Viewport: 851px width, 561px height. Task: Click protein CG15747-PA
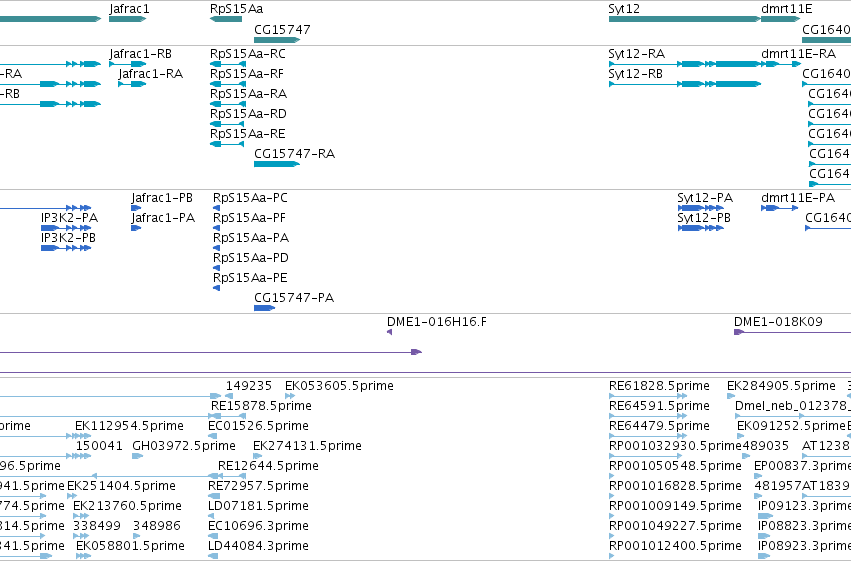294,298
